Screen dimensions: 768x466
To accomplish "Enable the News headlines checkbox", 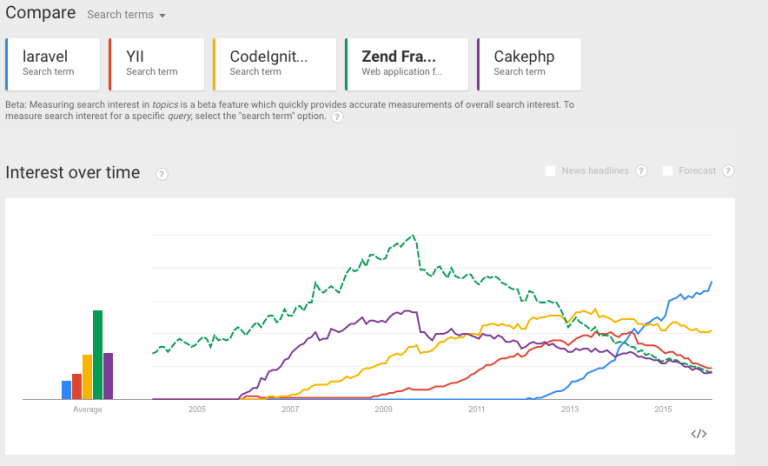I will pos(551,171).
